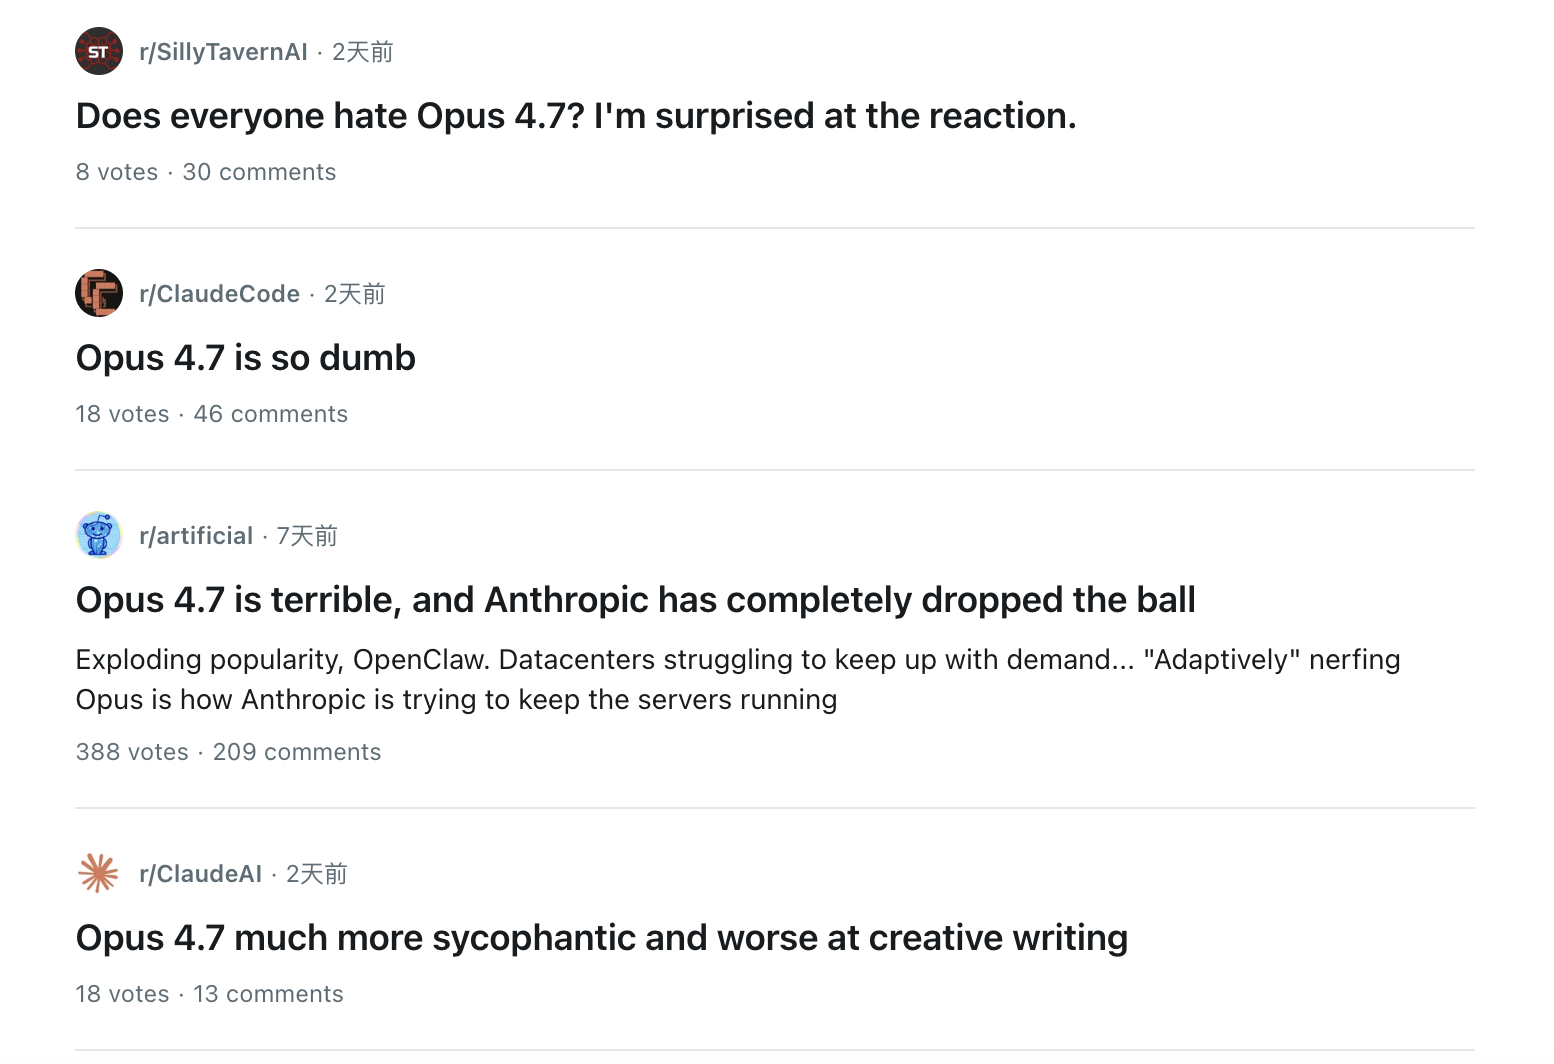Screen dimensions: 1554x1064
Task: Go to the r/artificial subreddit
Action: coord(196,536)
